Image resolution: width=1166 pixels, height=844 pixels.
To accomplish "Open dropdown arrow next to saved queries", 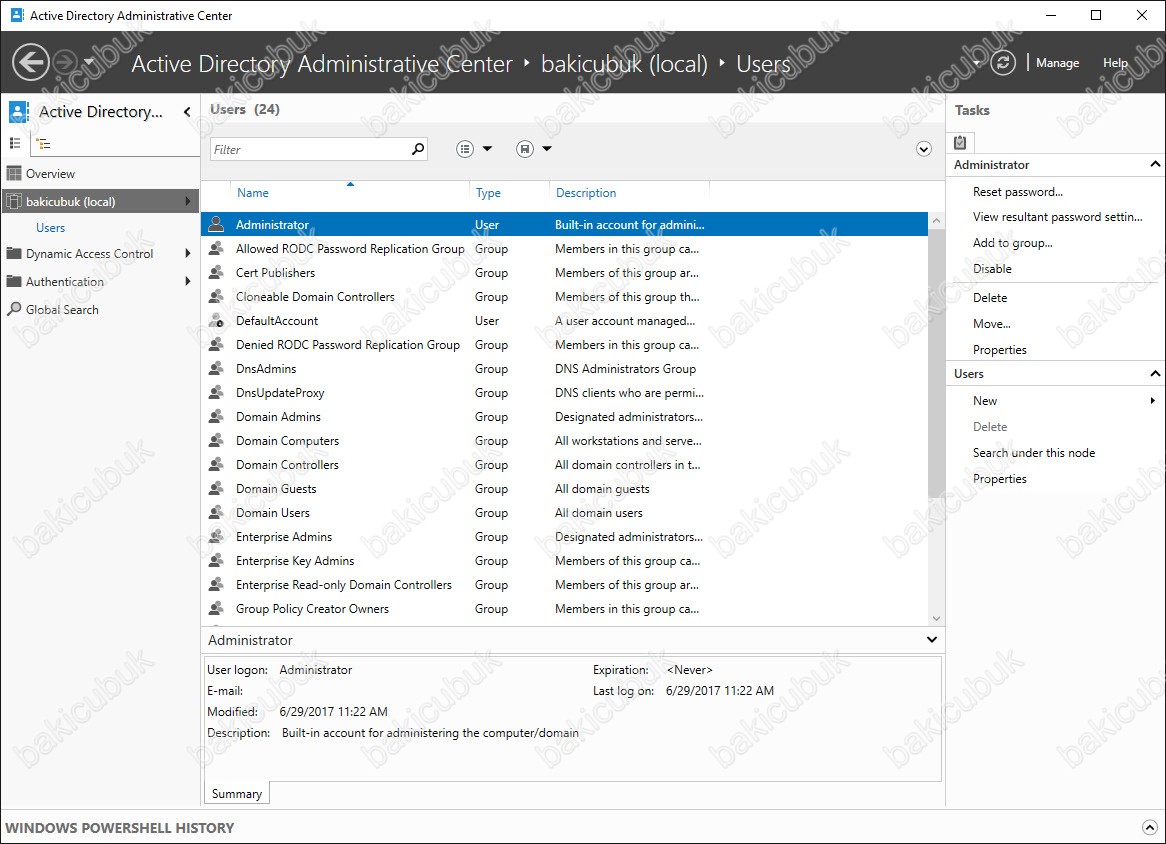I will 547,149.
